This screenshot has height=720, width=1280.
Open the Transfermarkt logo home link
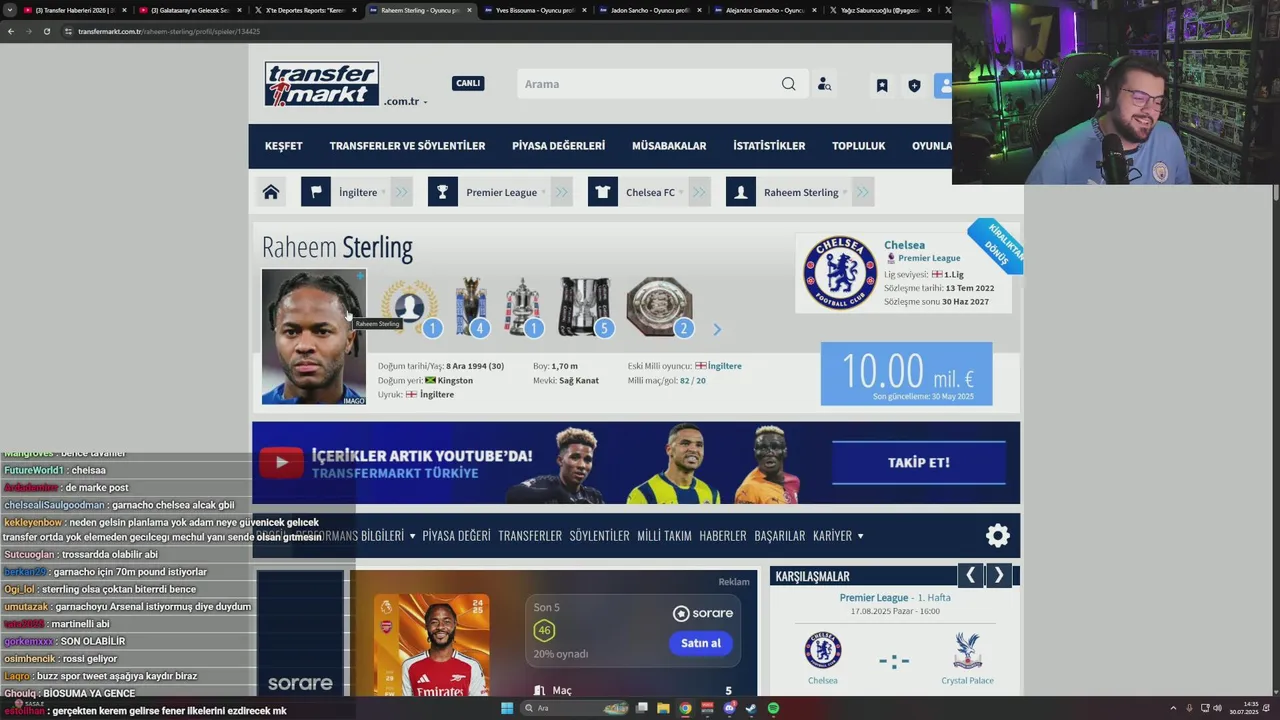(322, 84)
